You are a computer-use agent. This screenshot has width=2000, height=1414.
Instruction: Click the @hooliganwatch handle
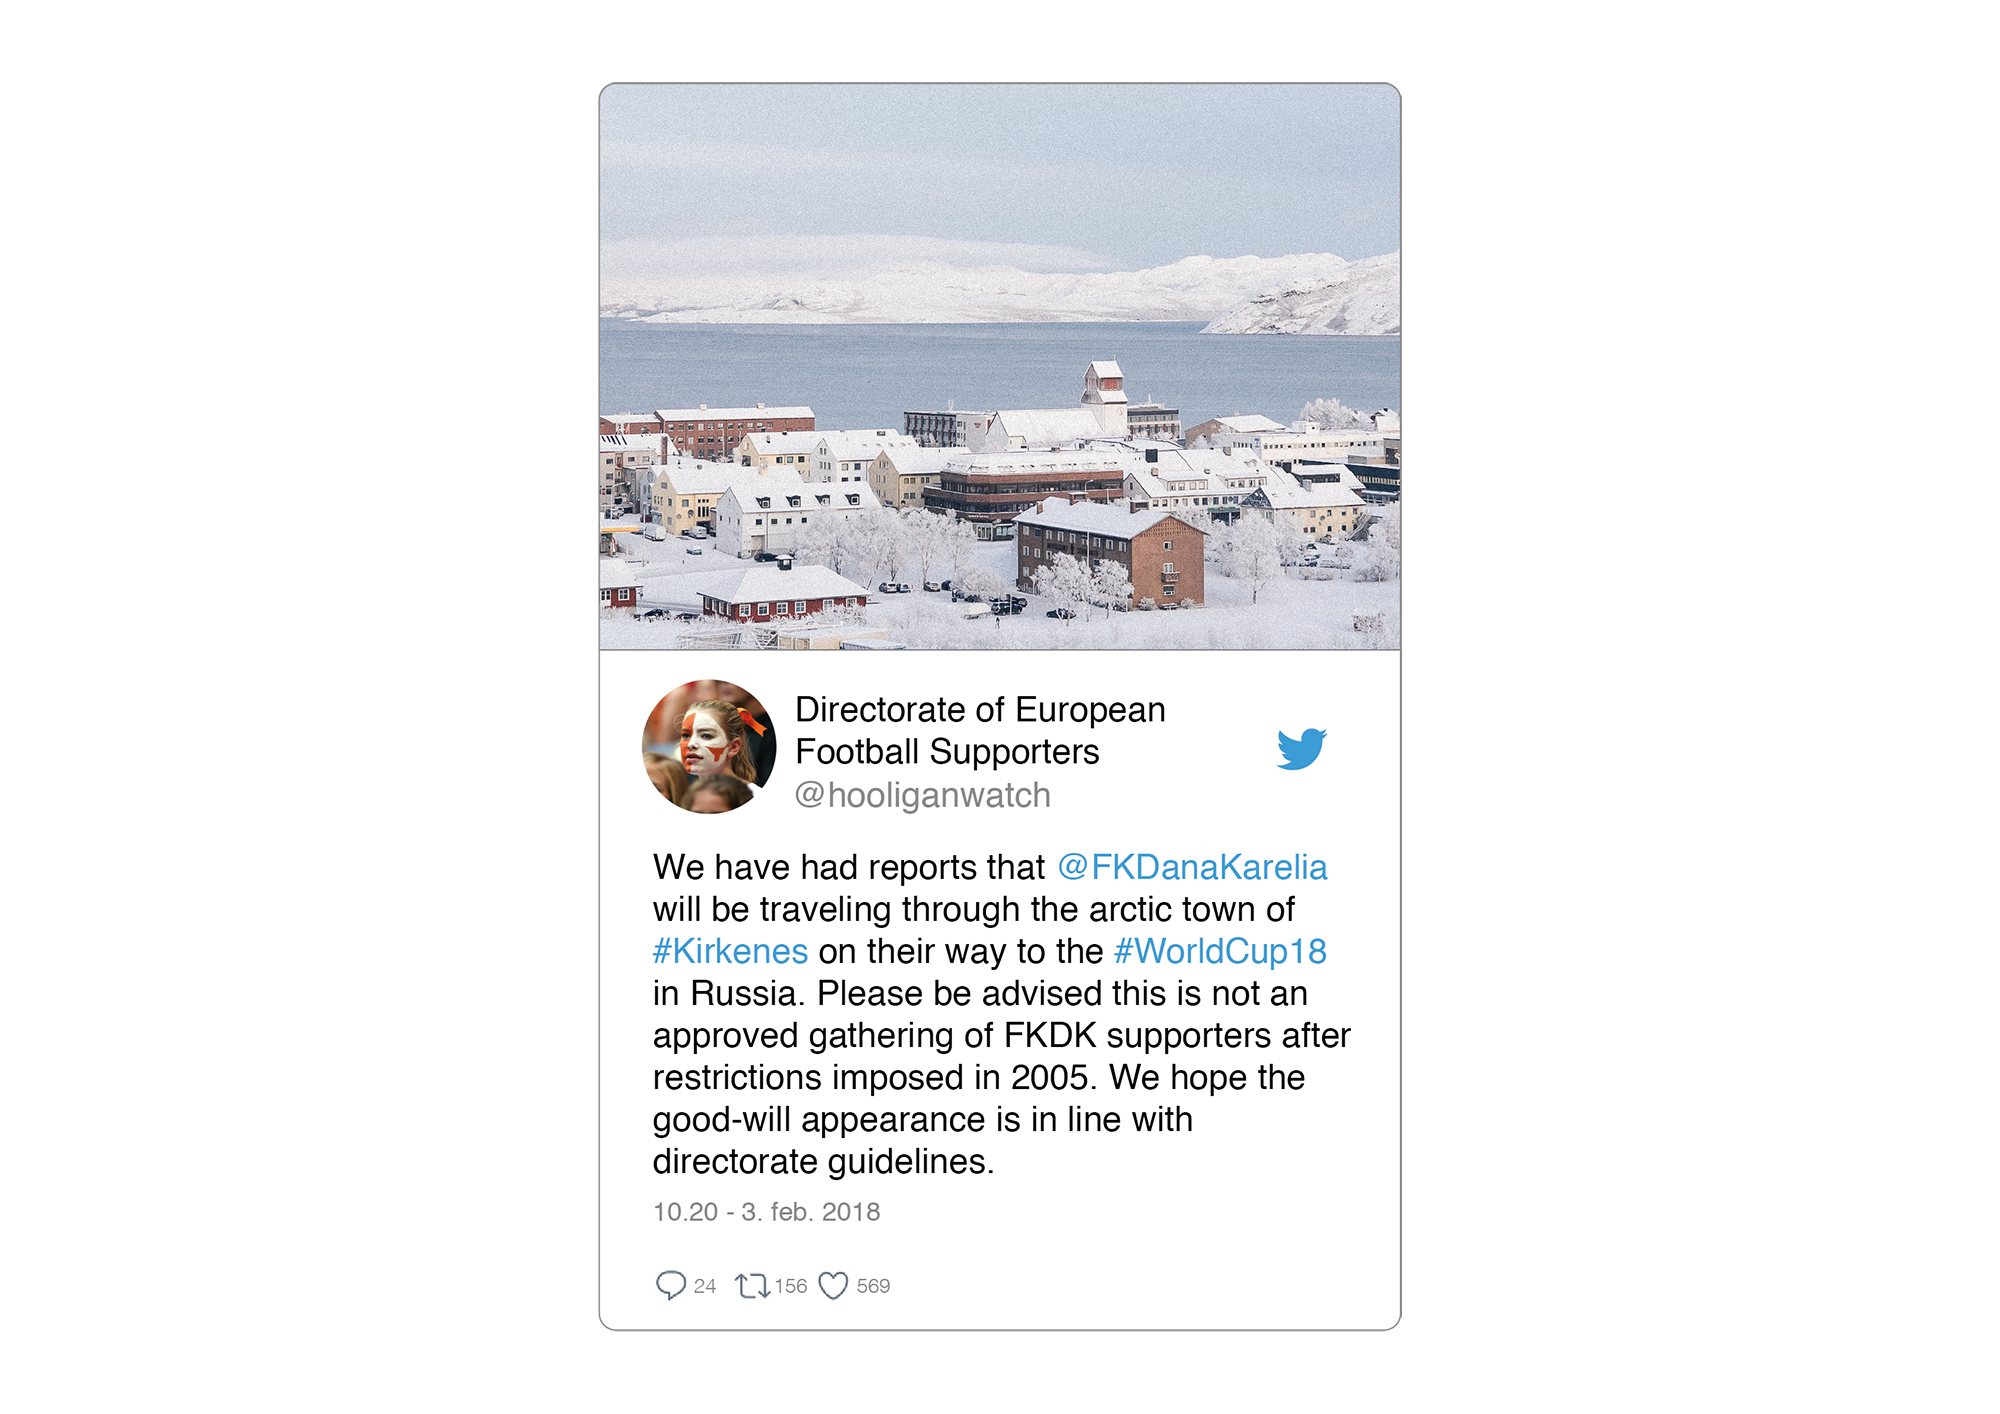tap(922, 795)
